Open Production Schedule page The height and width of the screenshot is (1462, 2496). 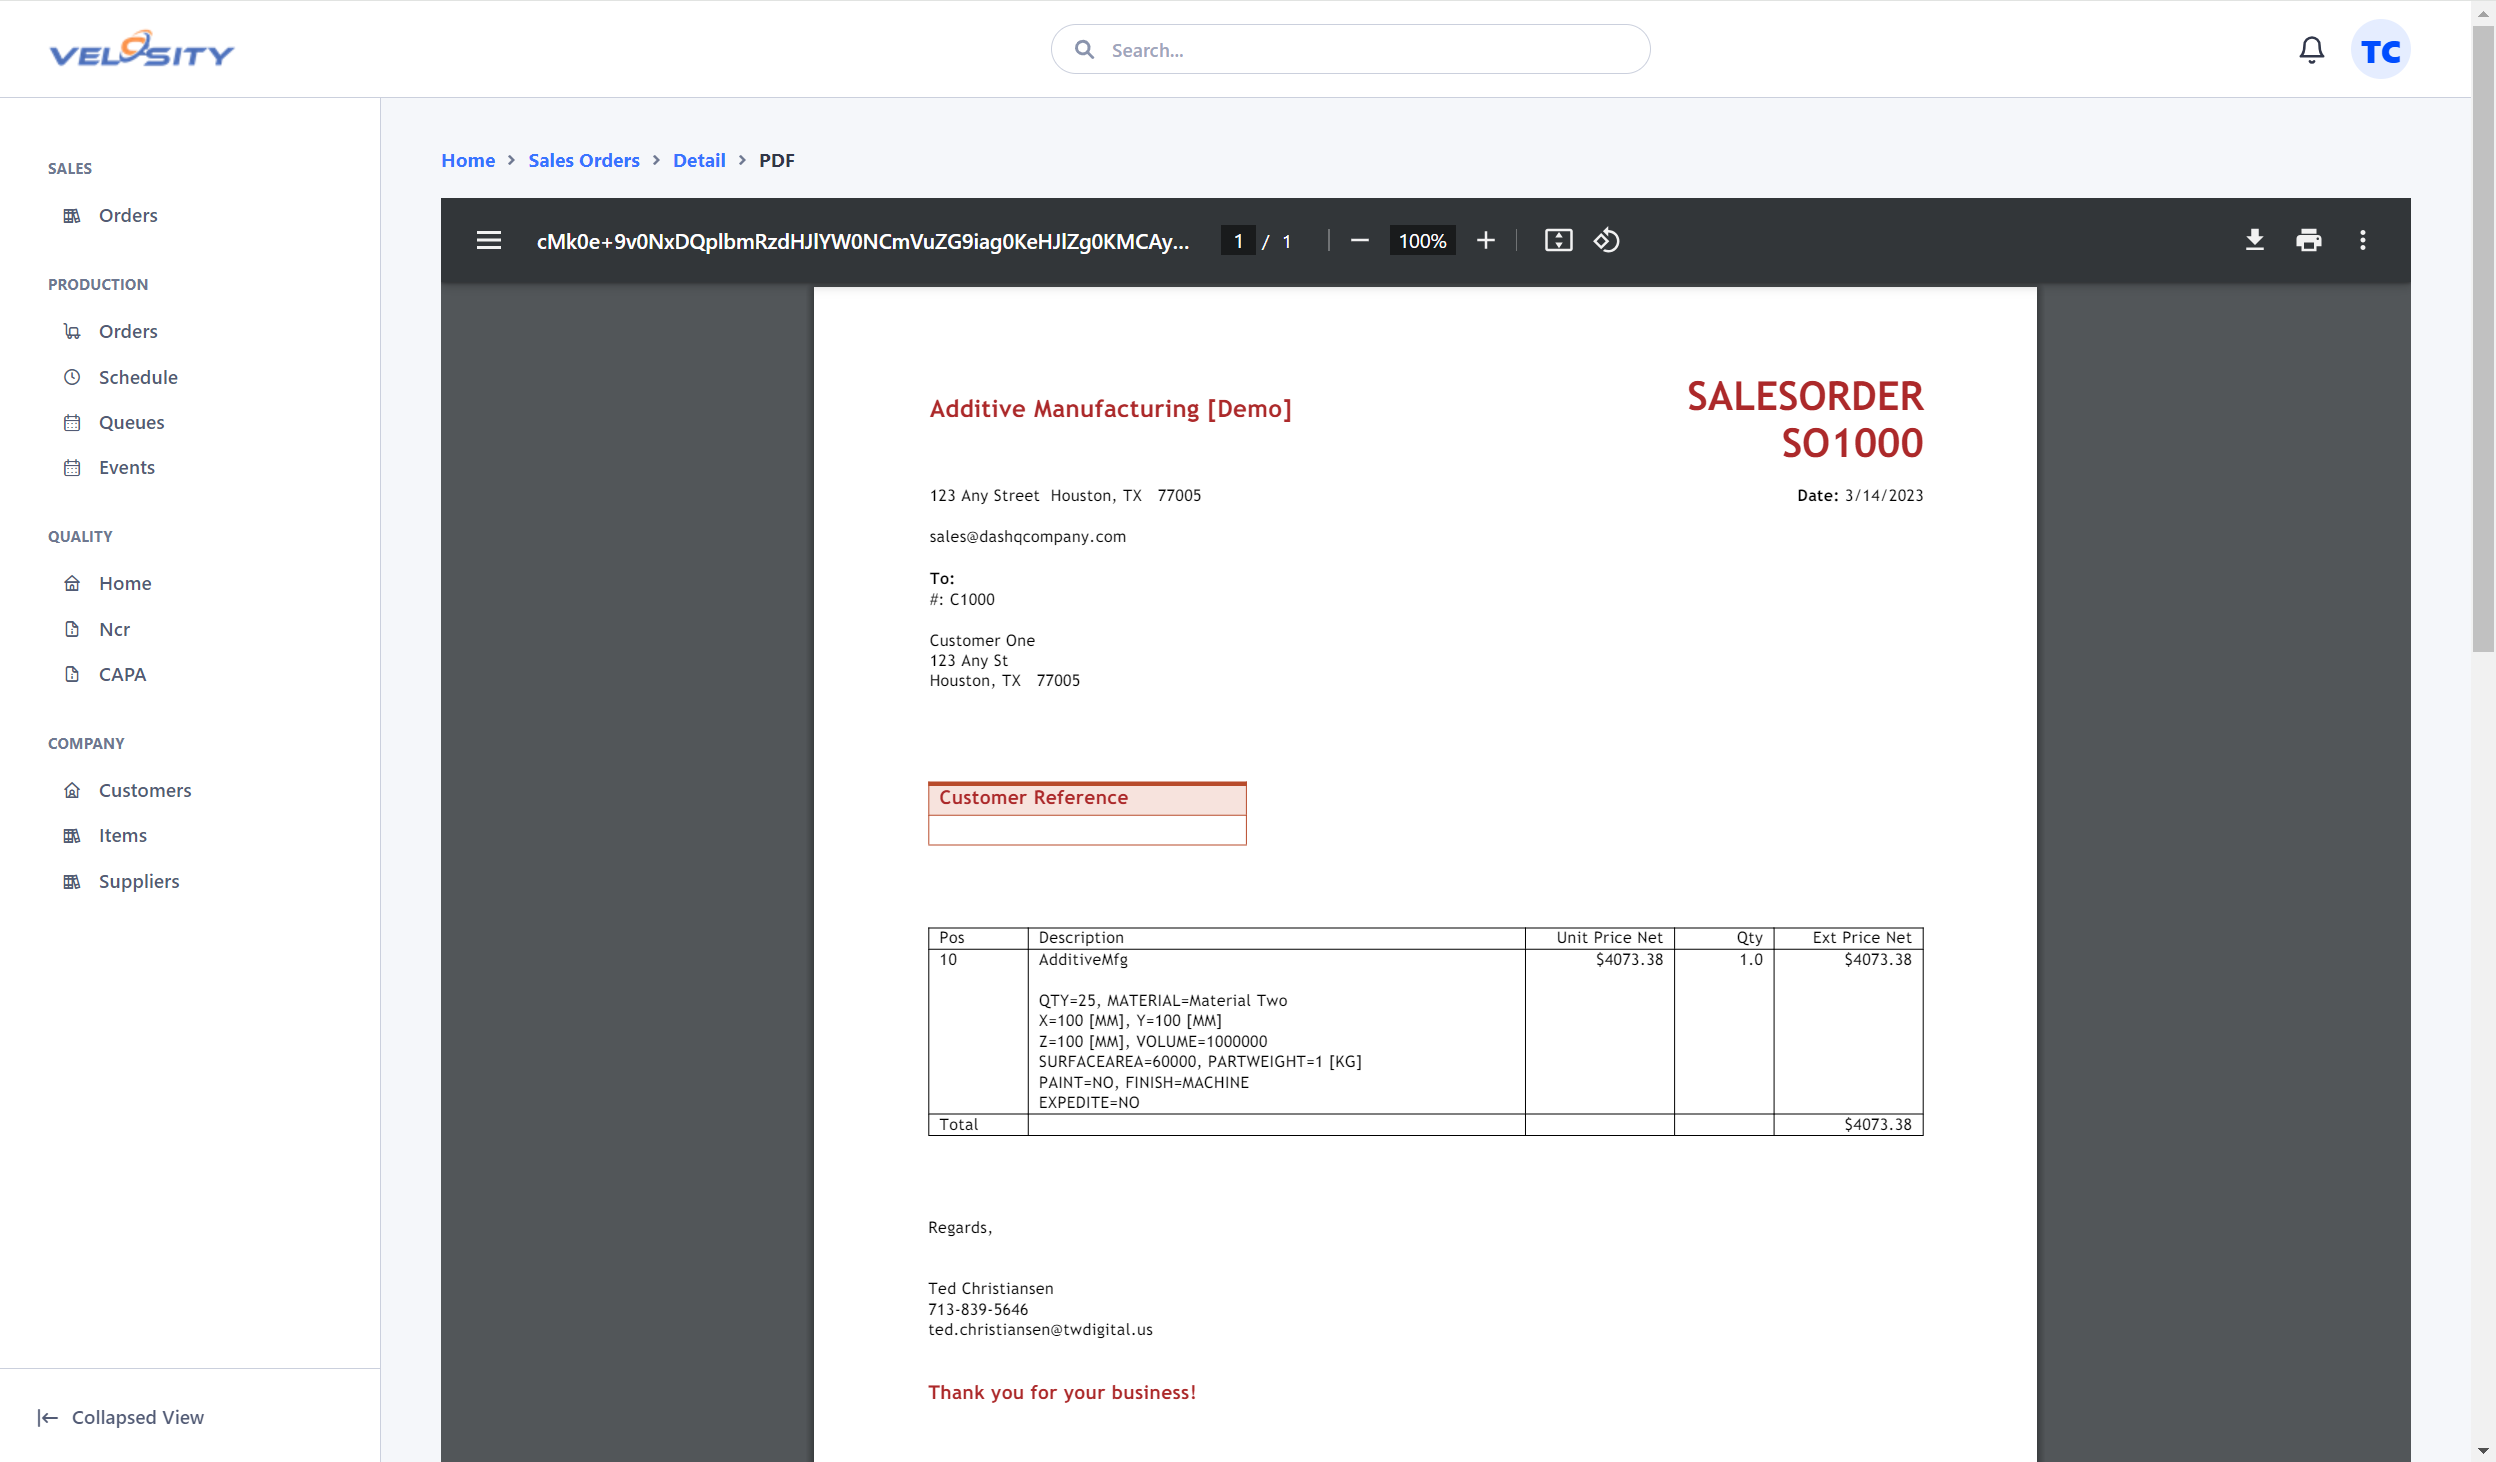[138, 377]
